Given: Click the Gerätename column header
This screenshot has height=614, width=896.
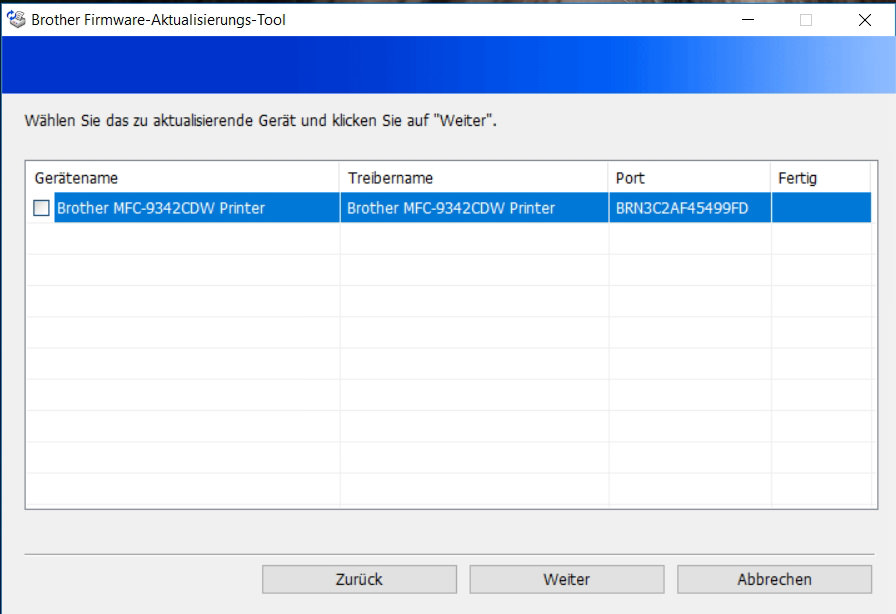Looking at the screenshot, I should coord(182,178).
